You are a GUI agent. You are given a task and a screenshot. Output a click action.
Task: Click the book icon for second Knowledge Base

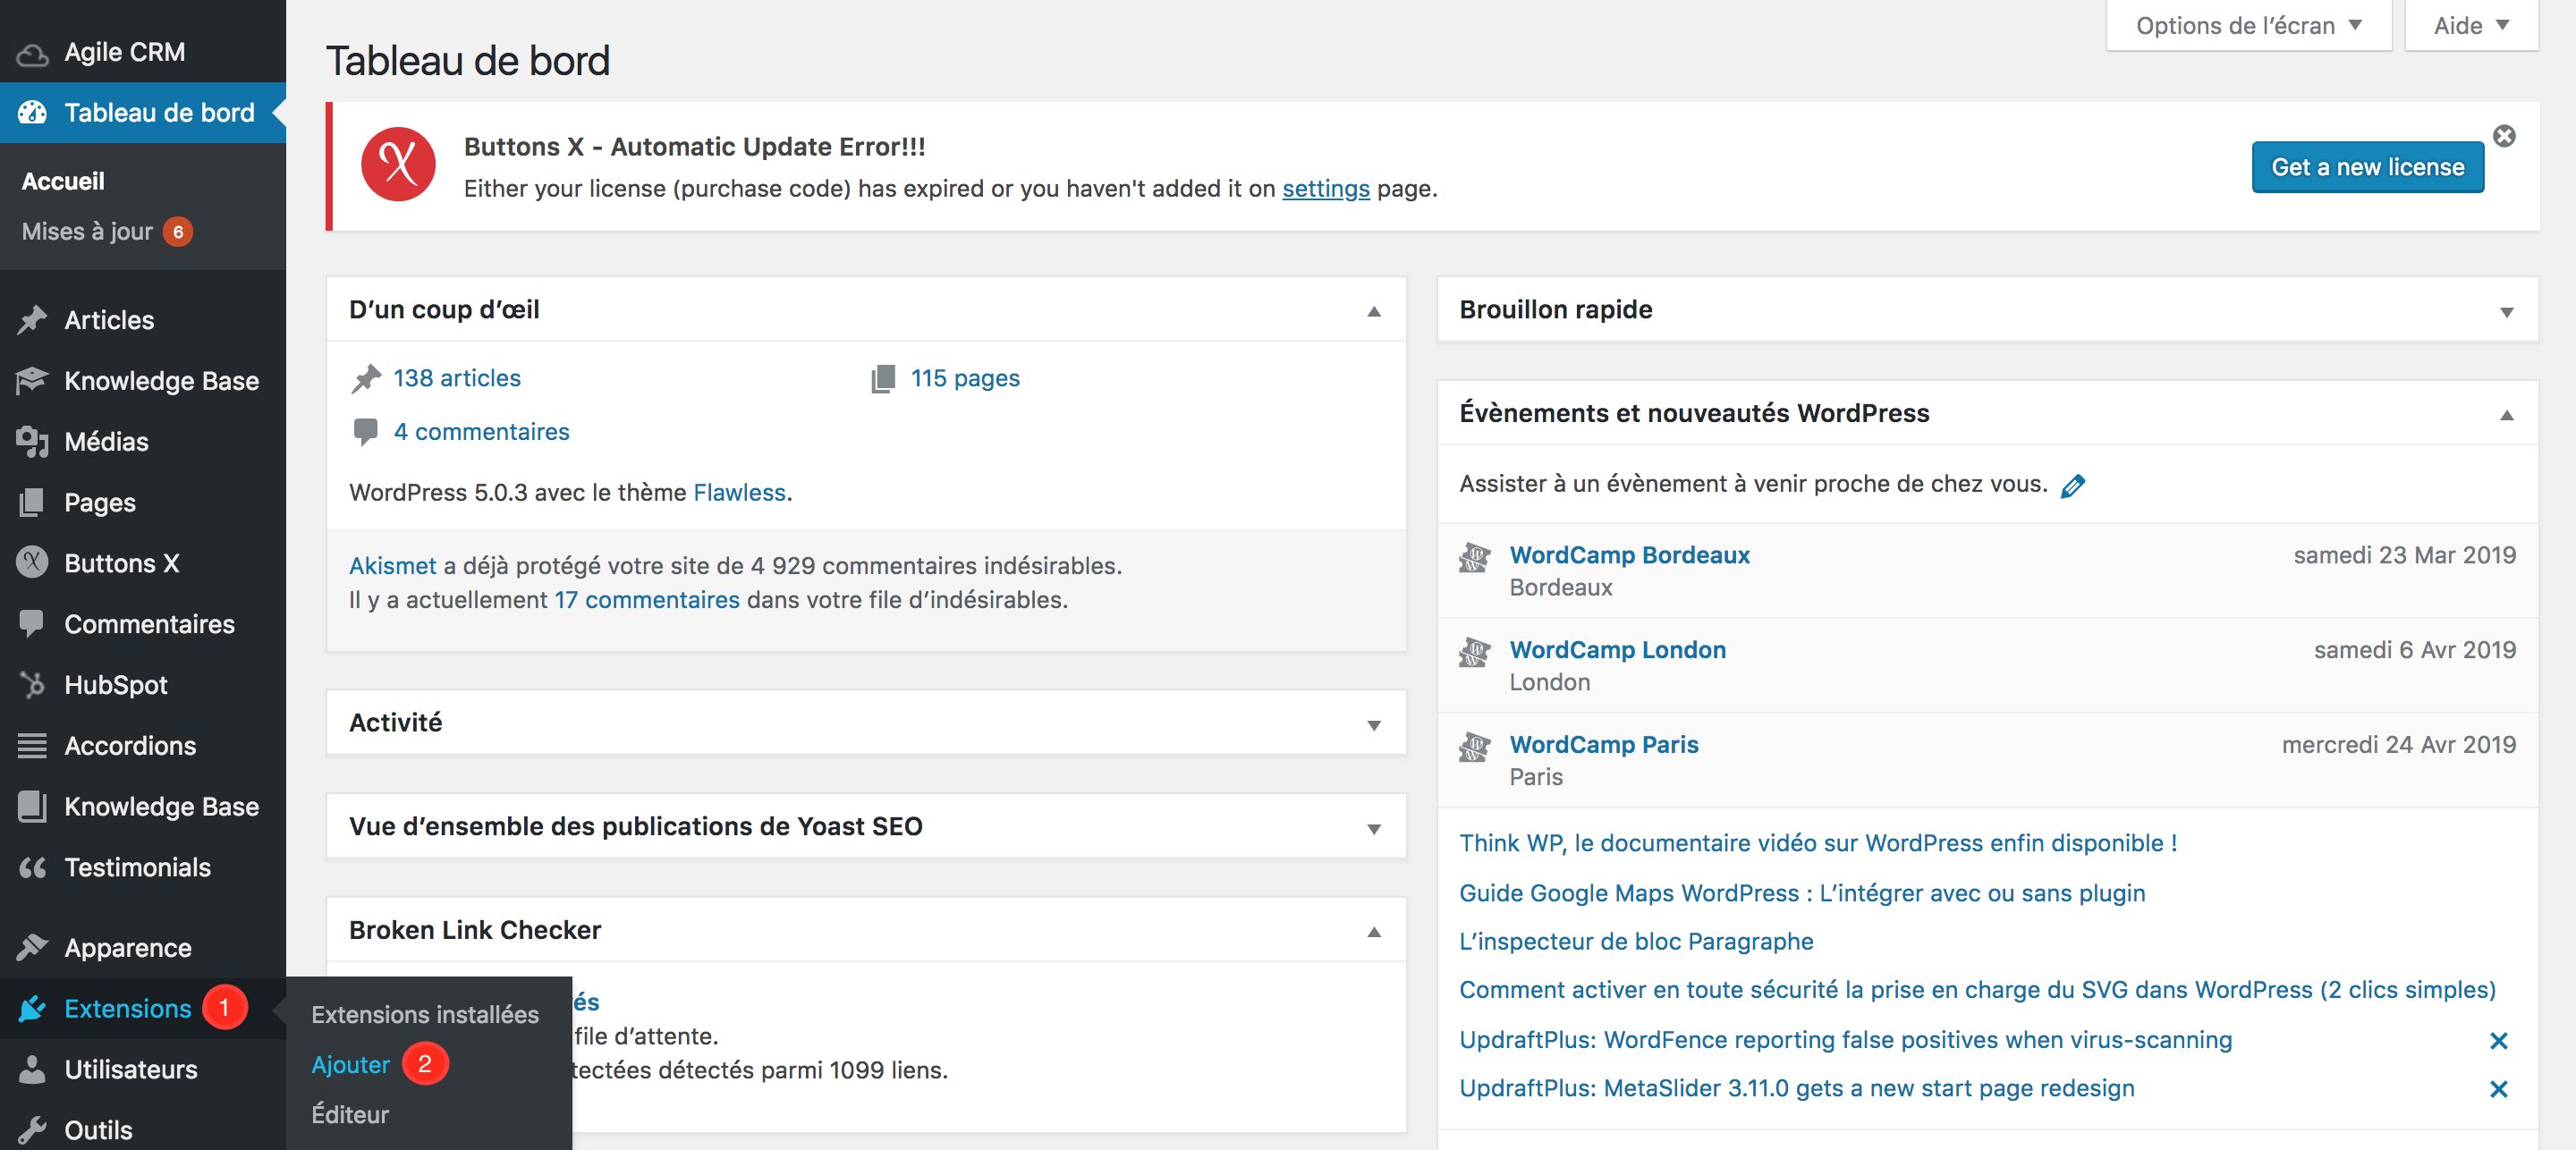point(32,806)
